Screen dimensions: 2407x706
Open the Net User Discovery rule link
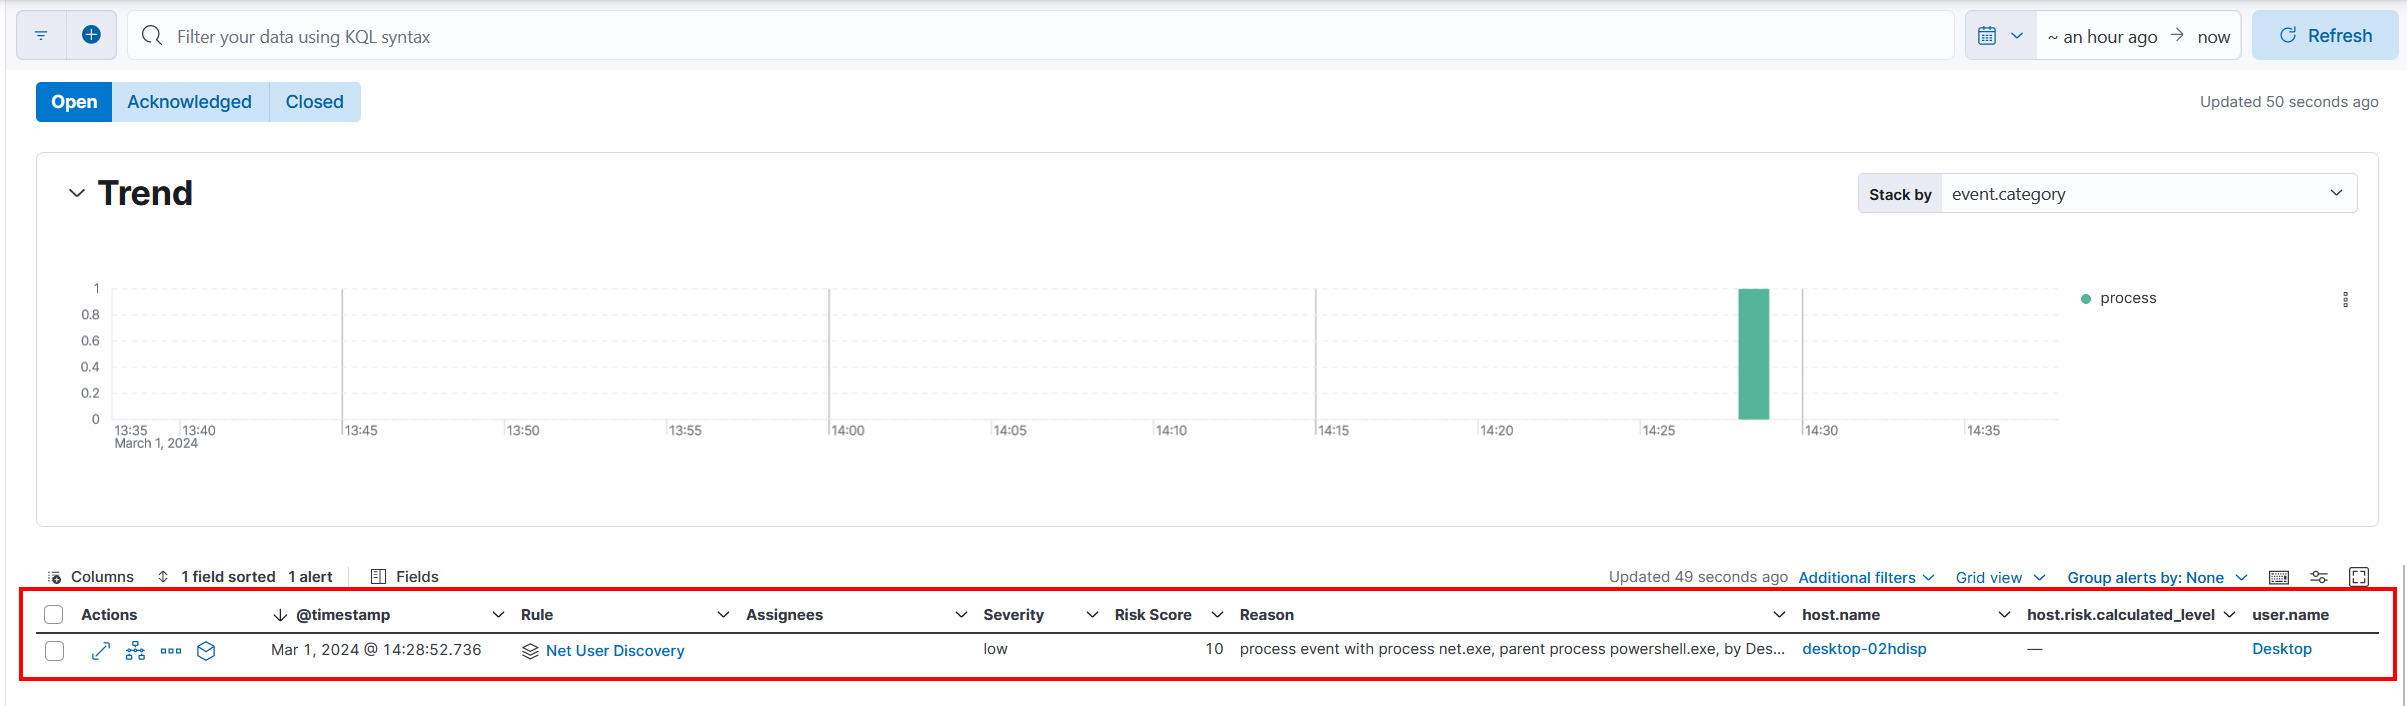[615, 651]
